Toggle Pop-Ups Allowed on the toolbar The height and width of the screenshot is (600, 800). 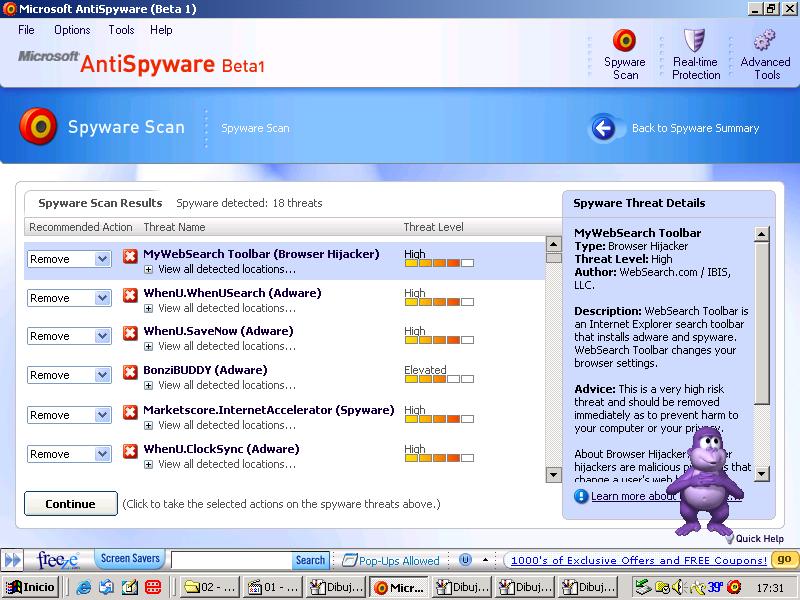[390, 560]
